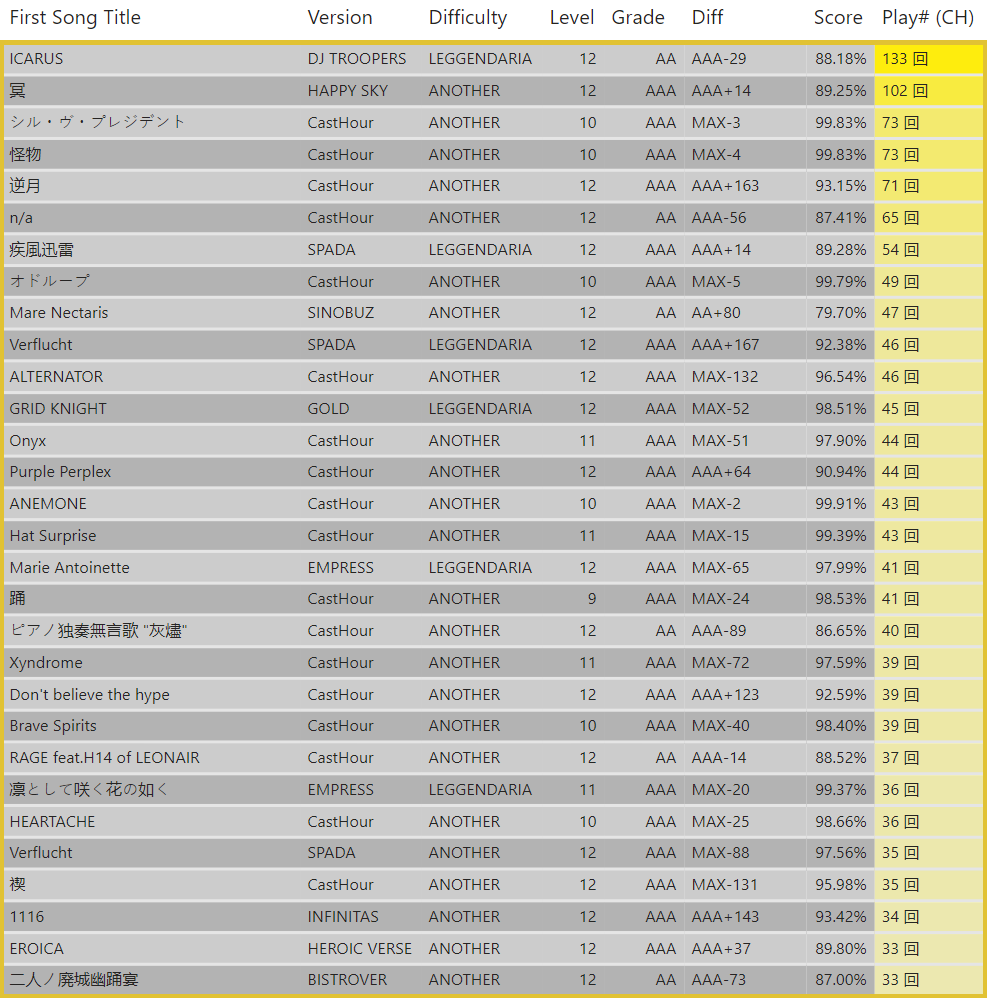Click the 133 回 play count cell
Screen dimensions: 987x998
click(x=905, y=59)
